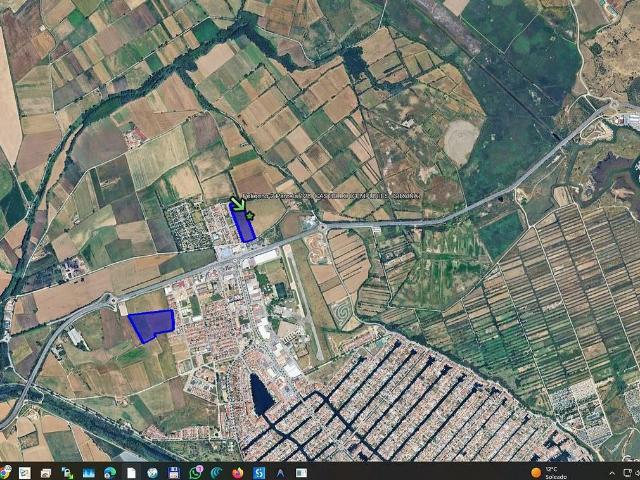Open the blank document icon in the taskbar
The width and height of the screenshot is (640, 480).
131,473
